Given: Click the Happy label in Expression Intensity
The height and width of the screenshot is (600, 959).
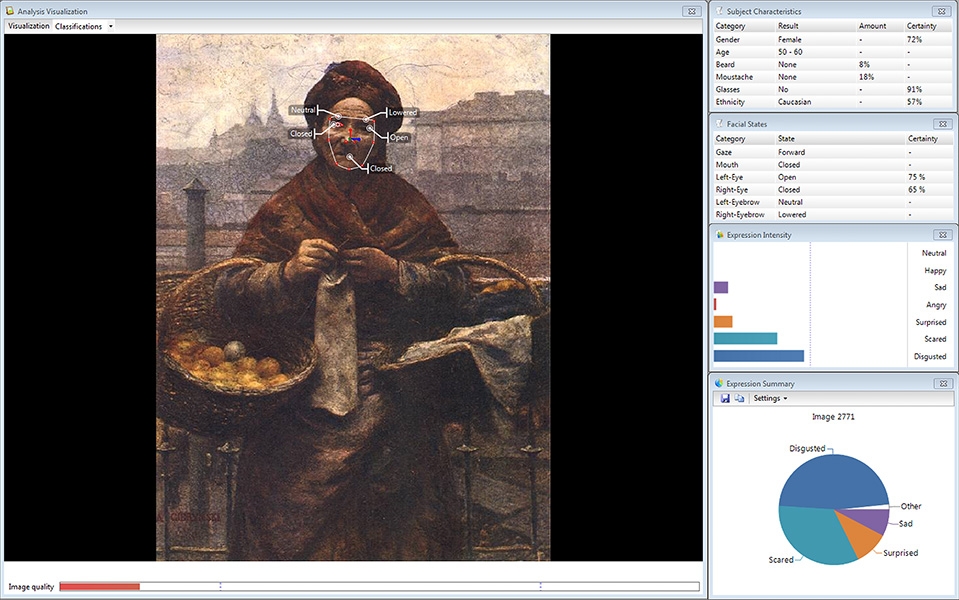Looking at the screenshot, I should click(935, 270).
